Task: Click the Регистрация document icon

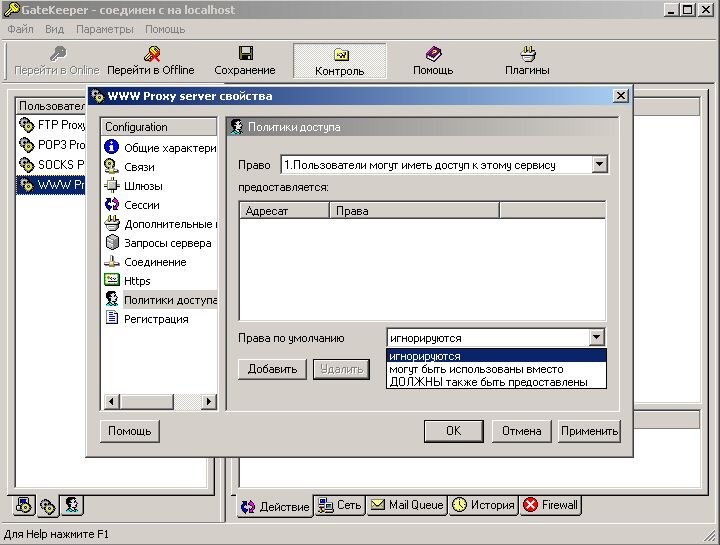Action: pyautogui.click(x=112, y=317)
